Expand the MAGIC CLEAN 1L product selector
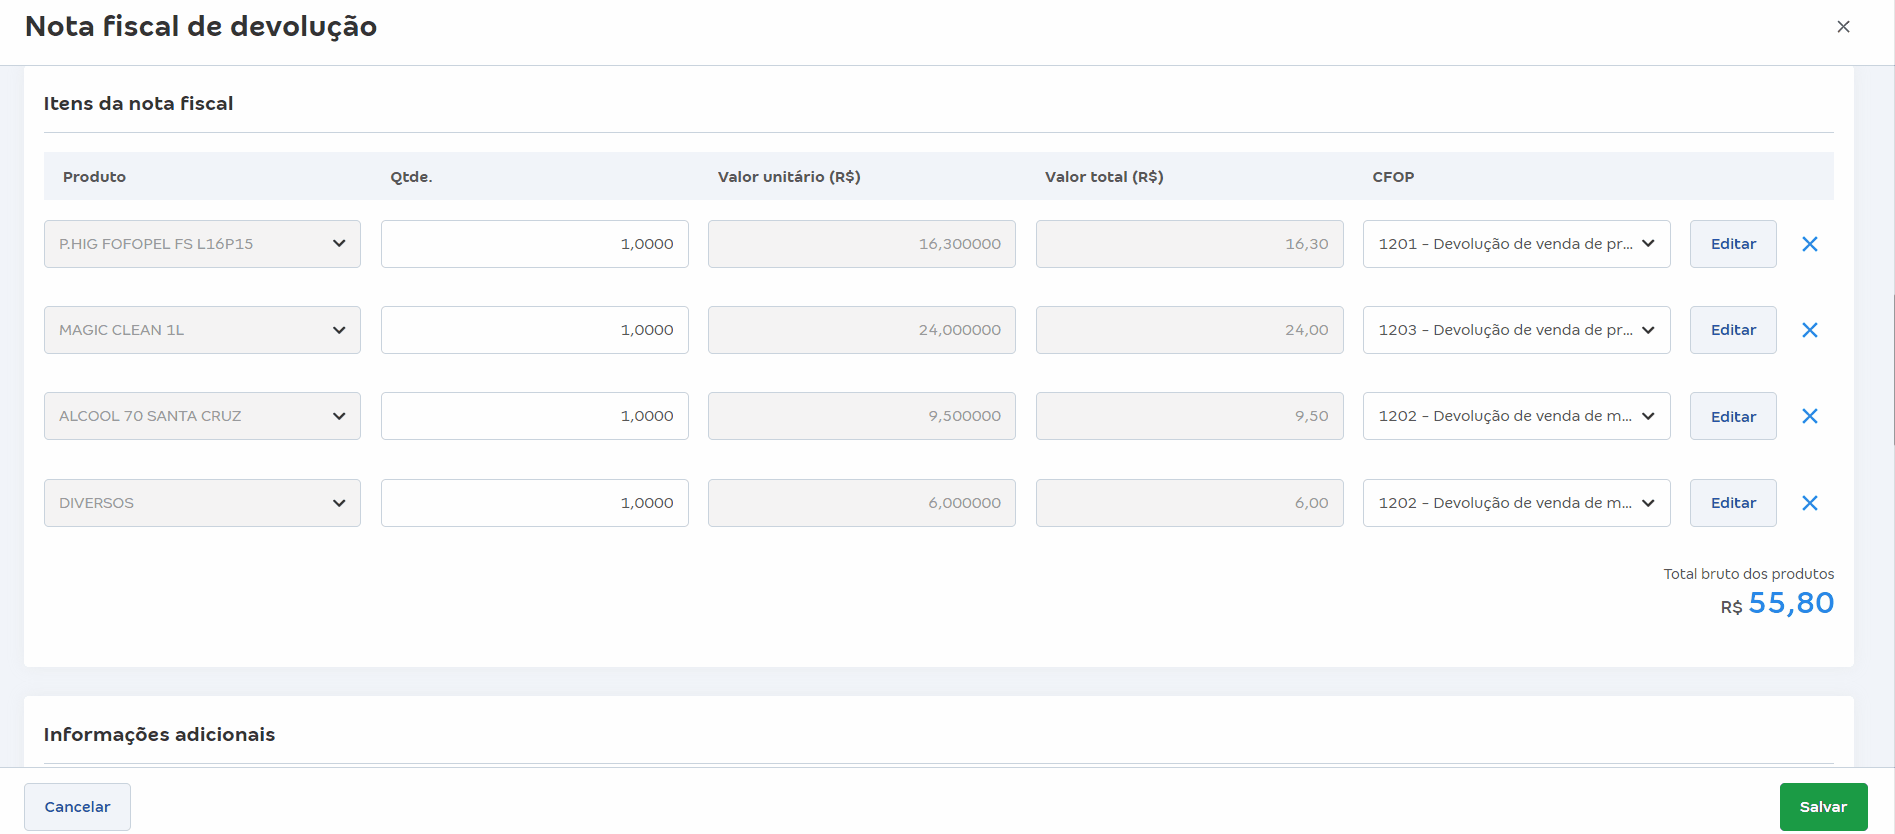Image resolution: width=1895 pixels, height=834 pixels. [202, 330]
